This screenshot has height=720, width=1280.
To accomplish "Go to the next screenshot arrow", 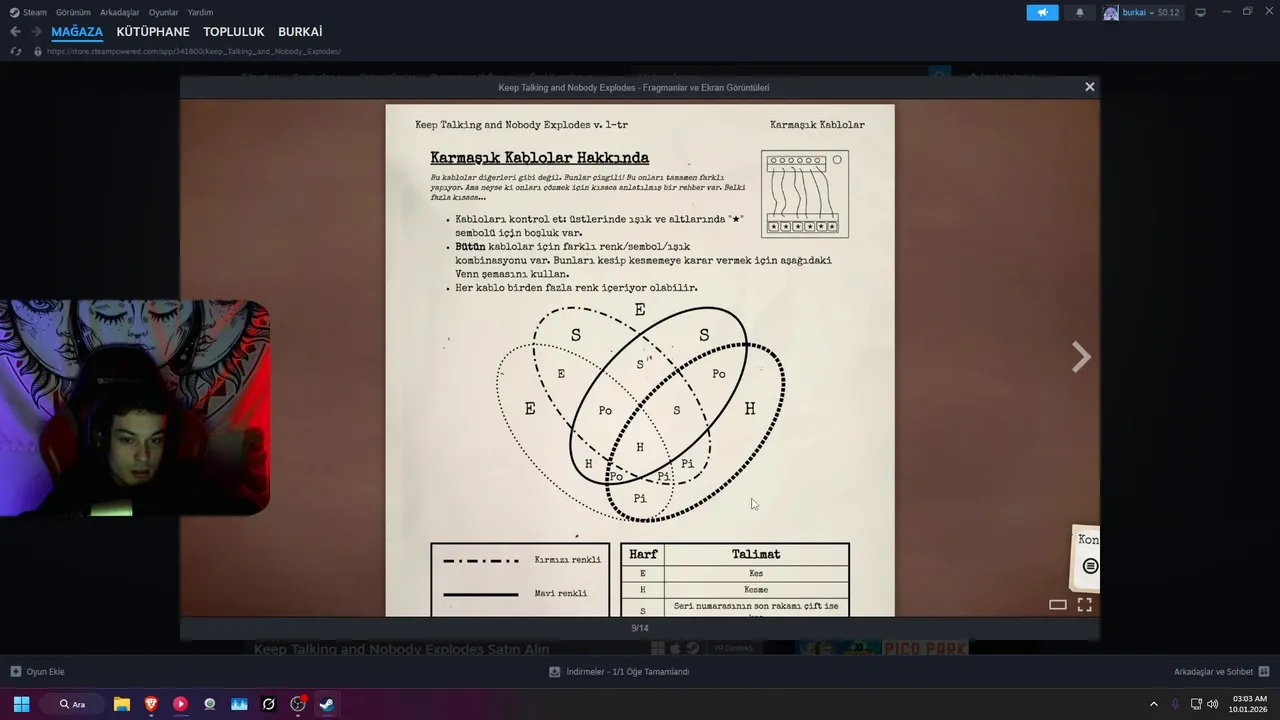I will click(1081, 357).
